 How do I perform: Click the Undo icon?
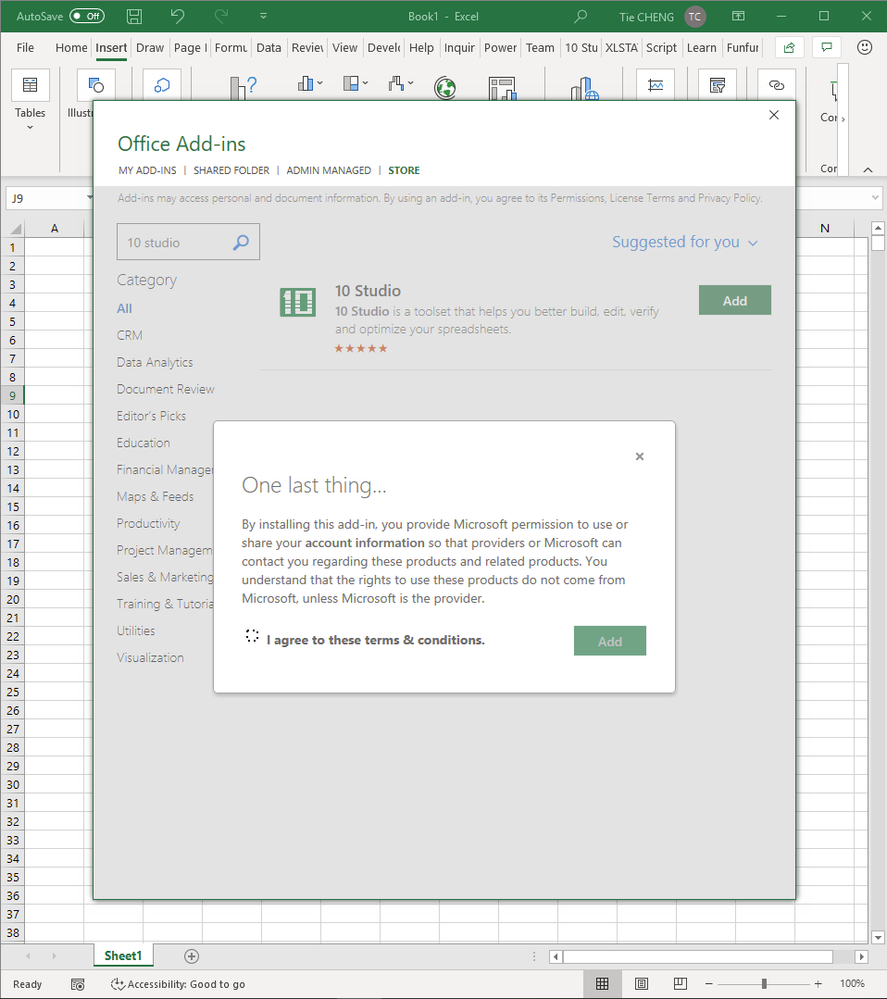(x=177, y=16)
